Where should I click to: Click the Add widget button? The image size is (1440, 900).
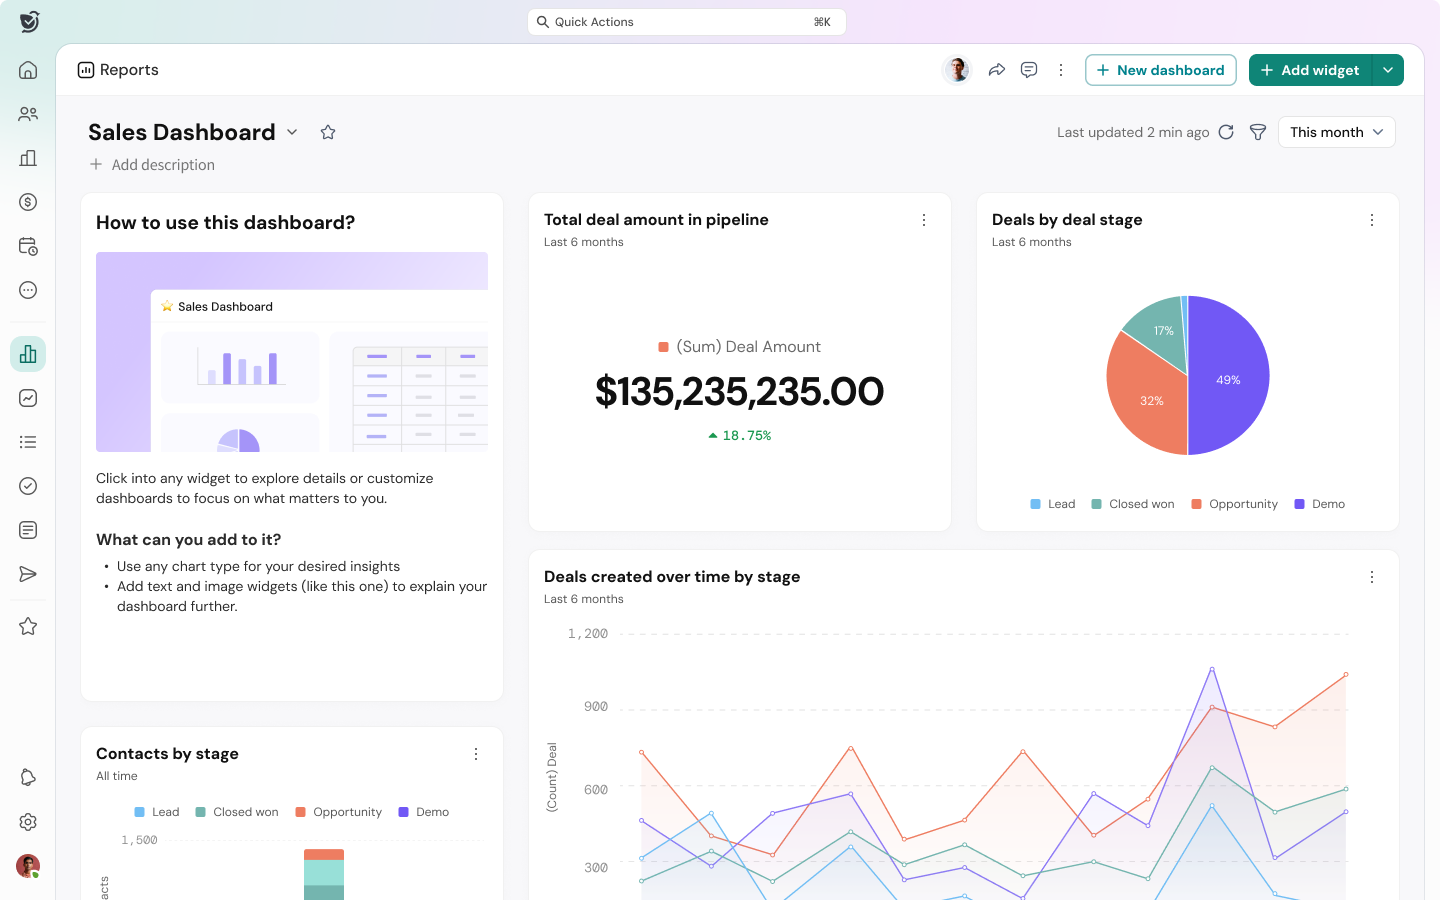pos(1310,70)
